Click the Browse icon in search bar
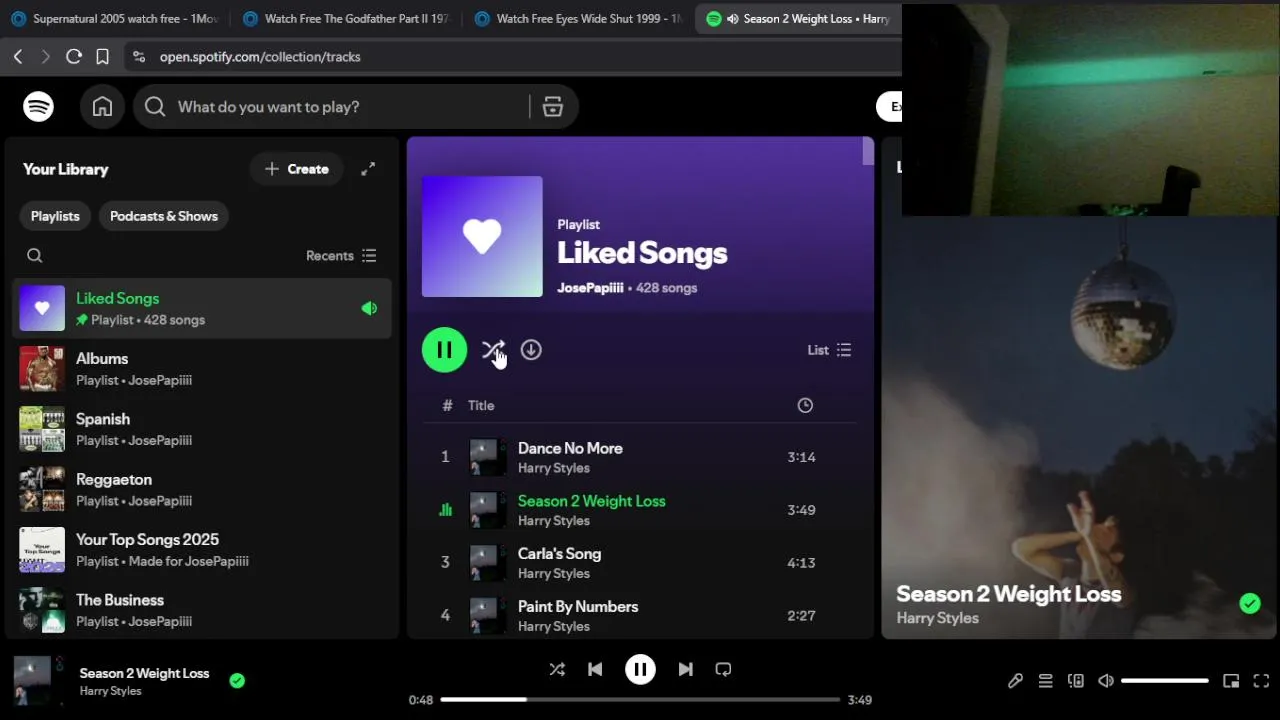This screenshot has height=720, width=1280. tap(552, 107)
